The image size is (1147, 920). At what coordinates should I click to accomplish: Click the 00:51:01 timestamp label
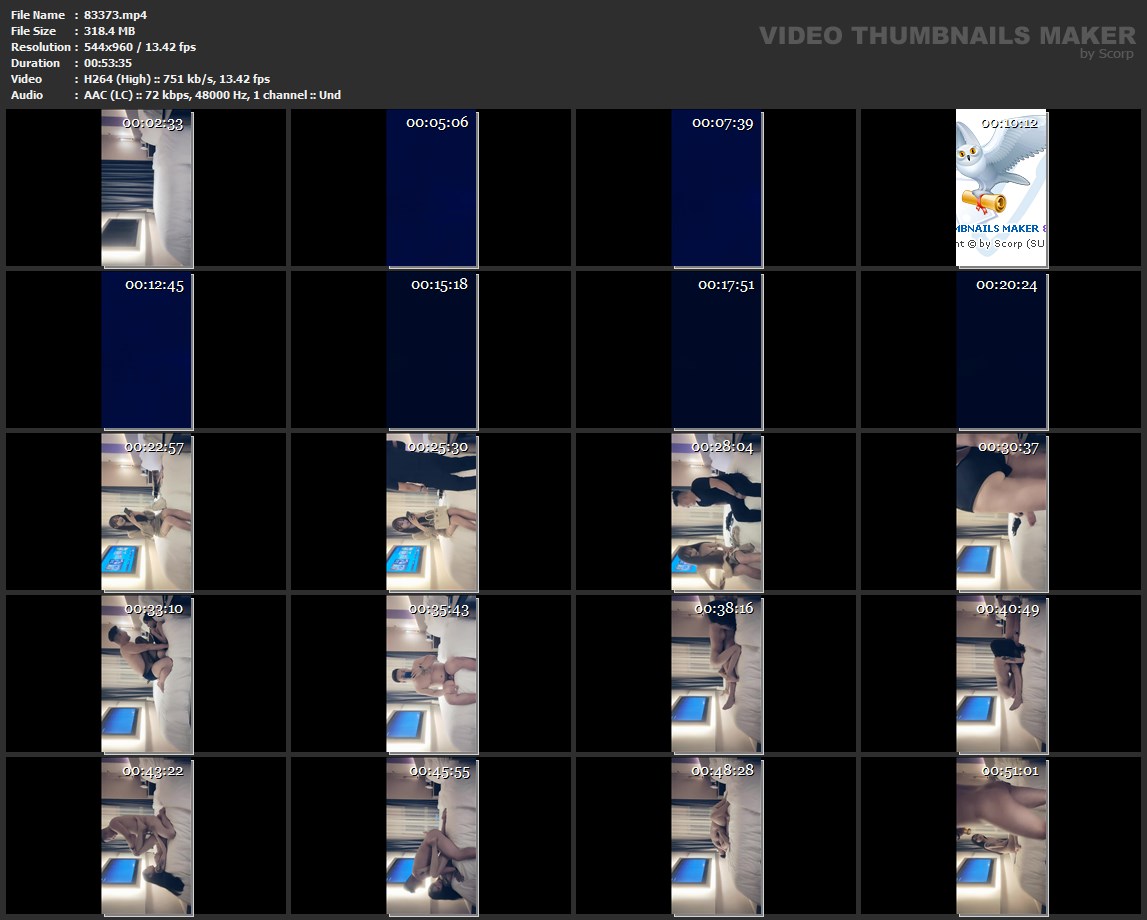click(x=1009, y=771)
